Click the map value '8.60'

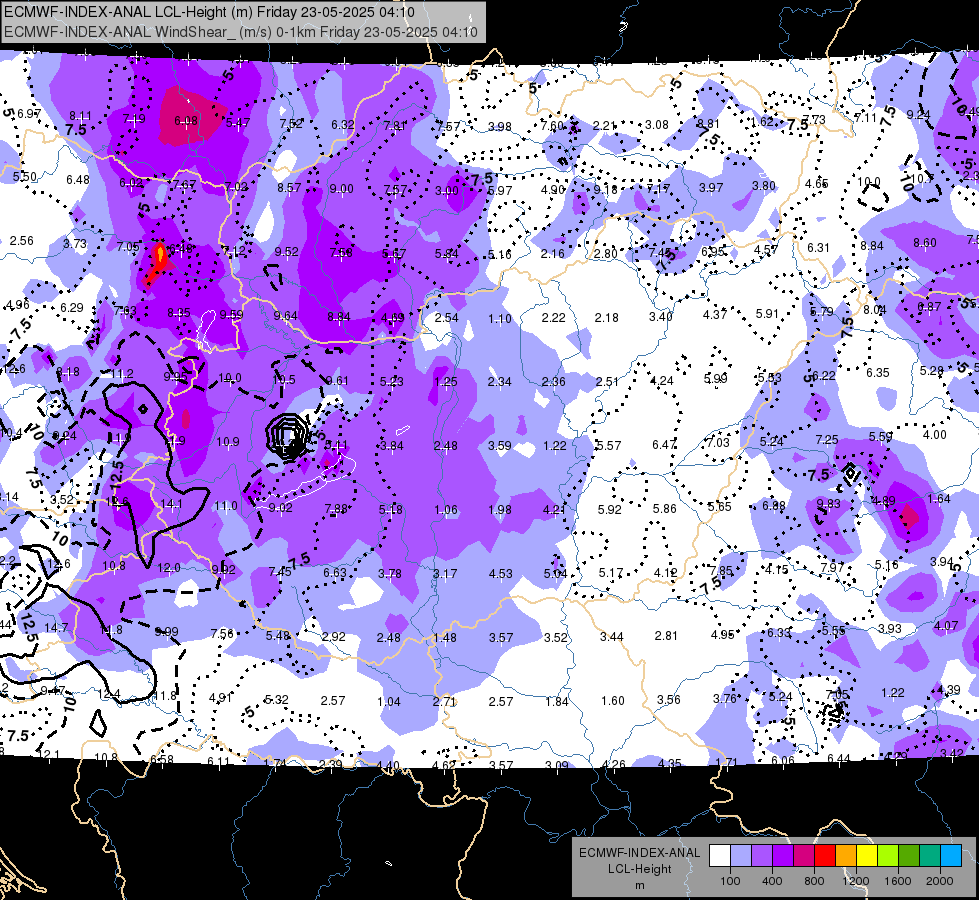point(925,243)
